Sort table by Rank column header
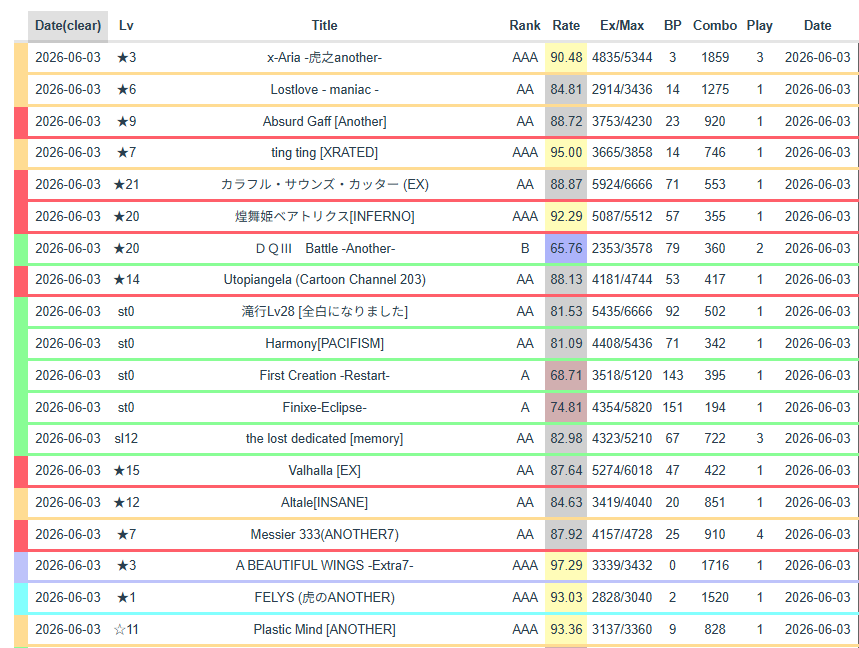 (x=525, y=26)
